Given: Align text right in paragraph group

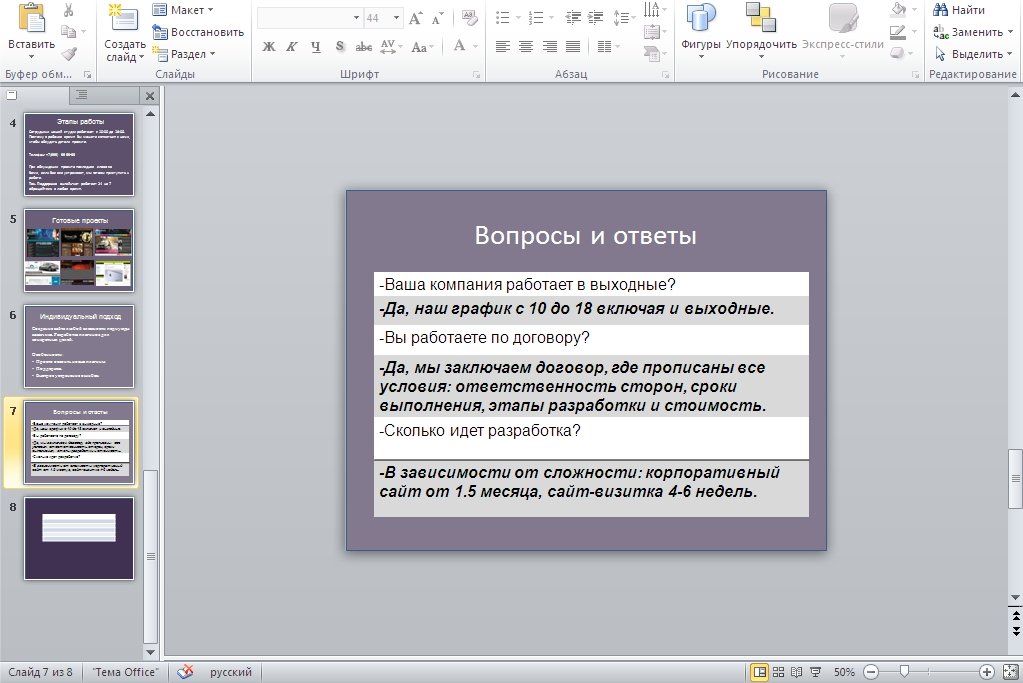Looking at the screenshot, I should point(550,46).
